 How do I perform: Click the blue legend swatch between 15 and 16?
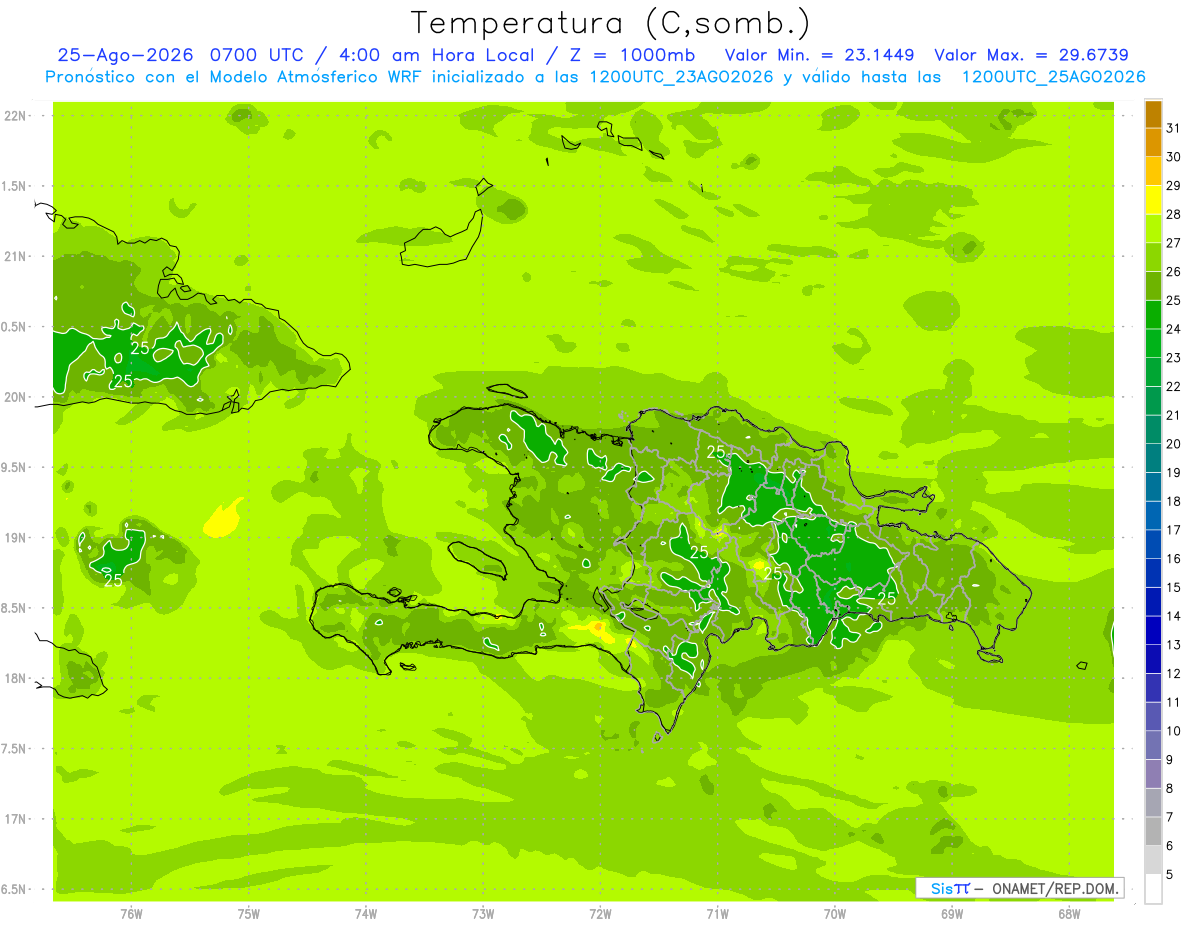(x=1153, y=573)
